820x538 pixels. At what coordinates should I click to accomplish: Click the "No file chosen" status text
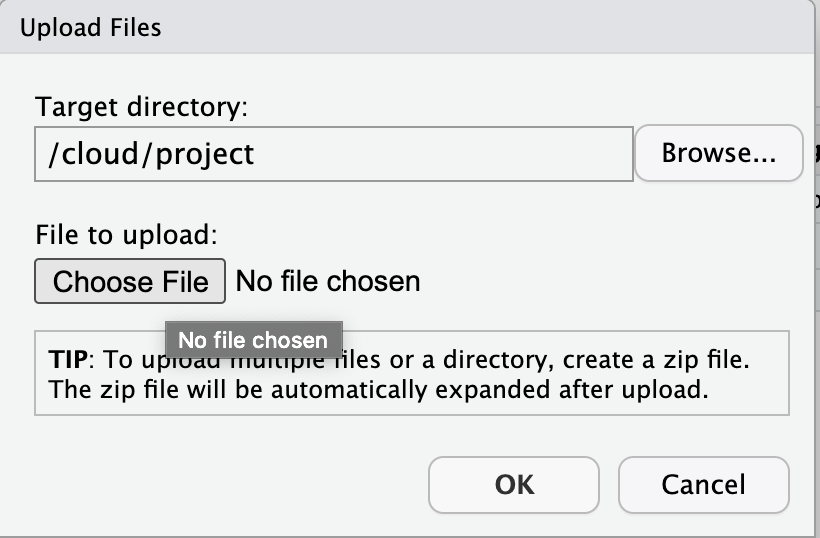click(x=327, y=281)
